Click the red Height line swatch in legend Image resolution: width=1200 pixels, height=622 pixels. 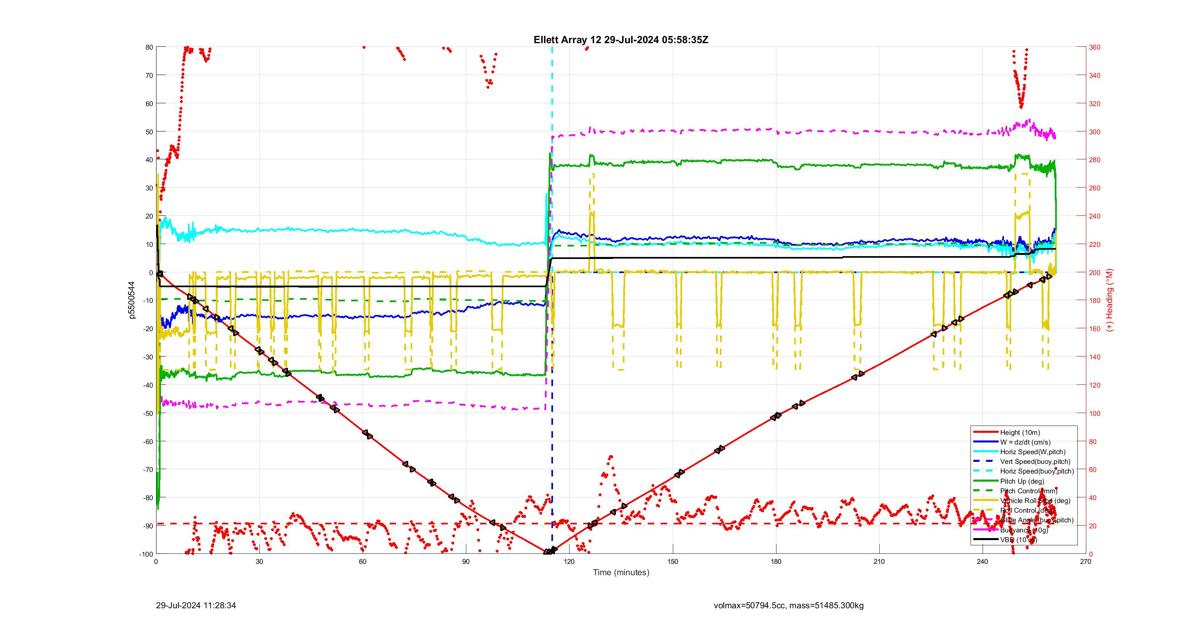click(985, 432)
